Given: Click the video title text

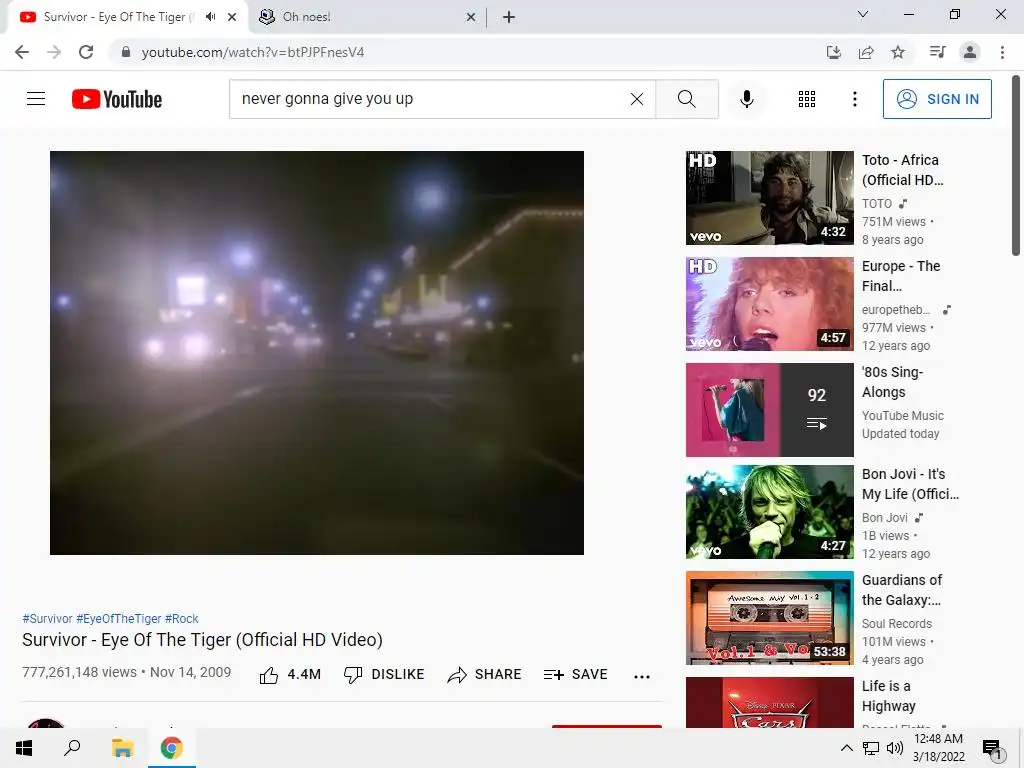Looking at the screenshot, I should point(202,639).
